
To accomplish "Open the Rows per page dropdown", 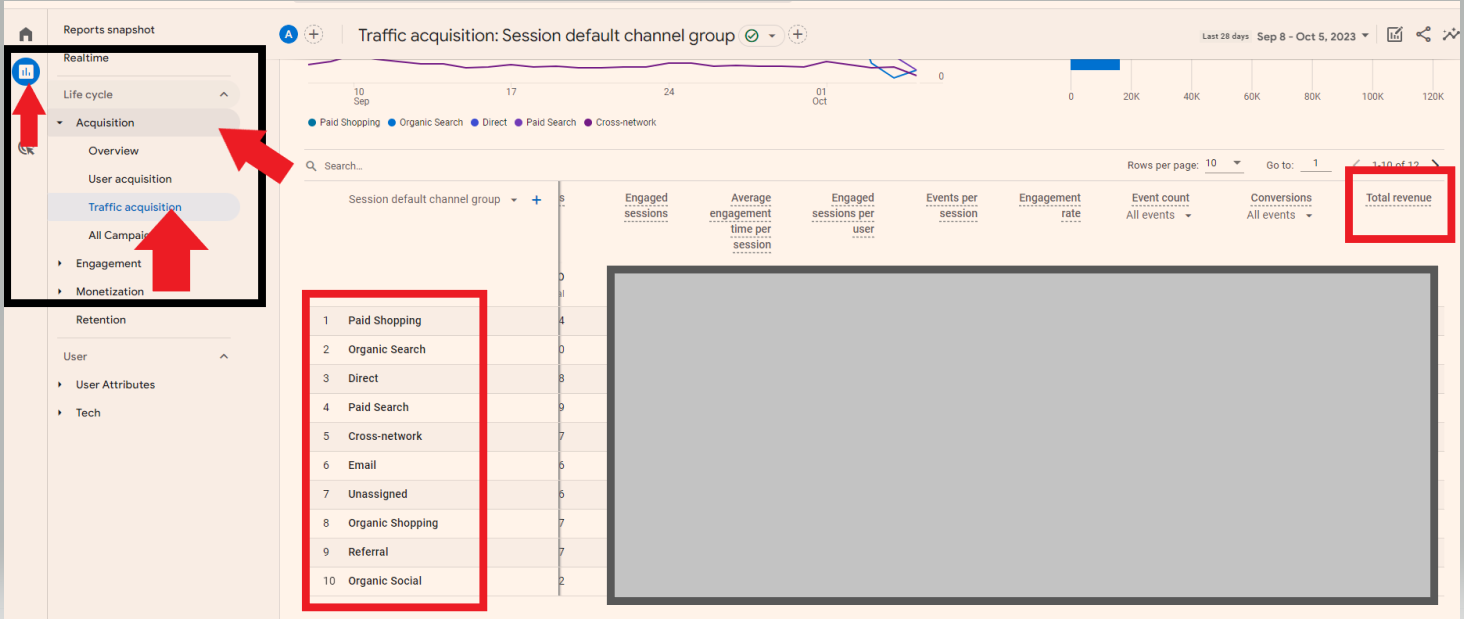I will [1224, 164].
